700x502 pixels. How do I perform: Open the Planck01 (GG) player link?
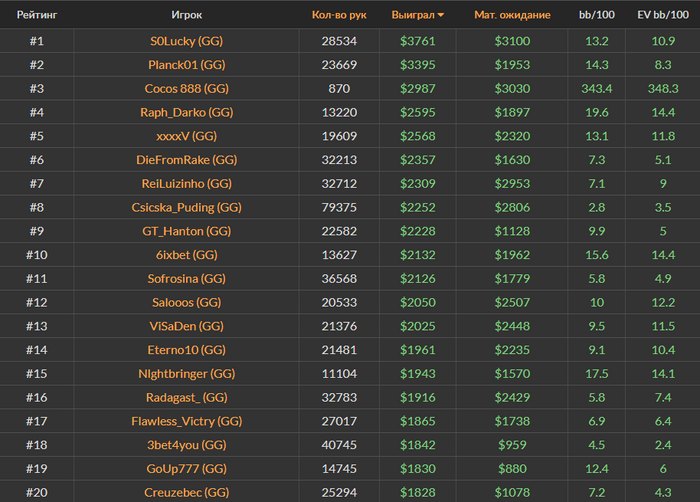(x=186, y=65)
